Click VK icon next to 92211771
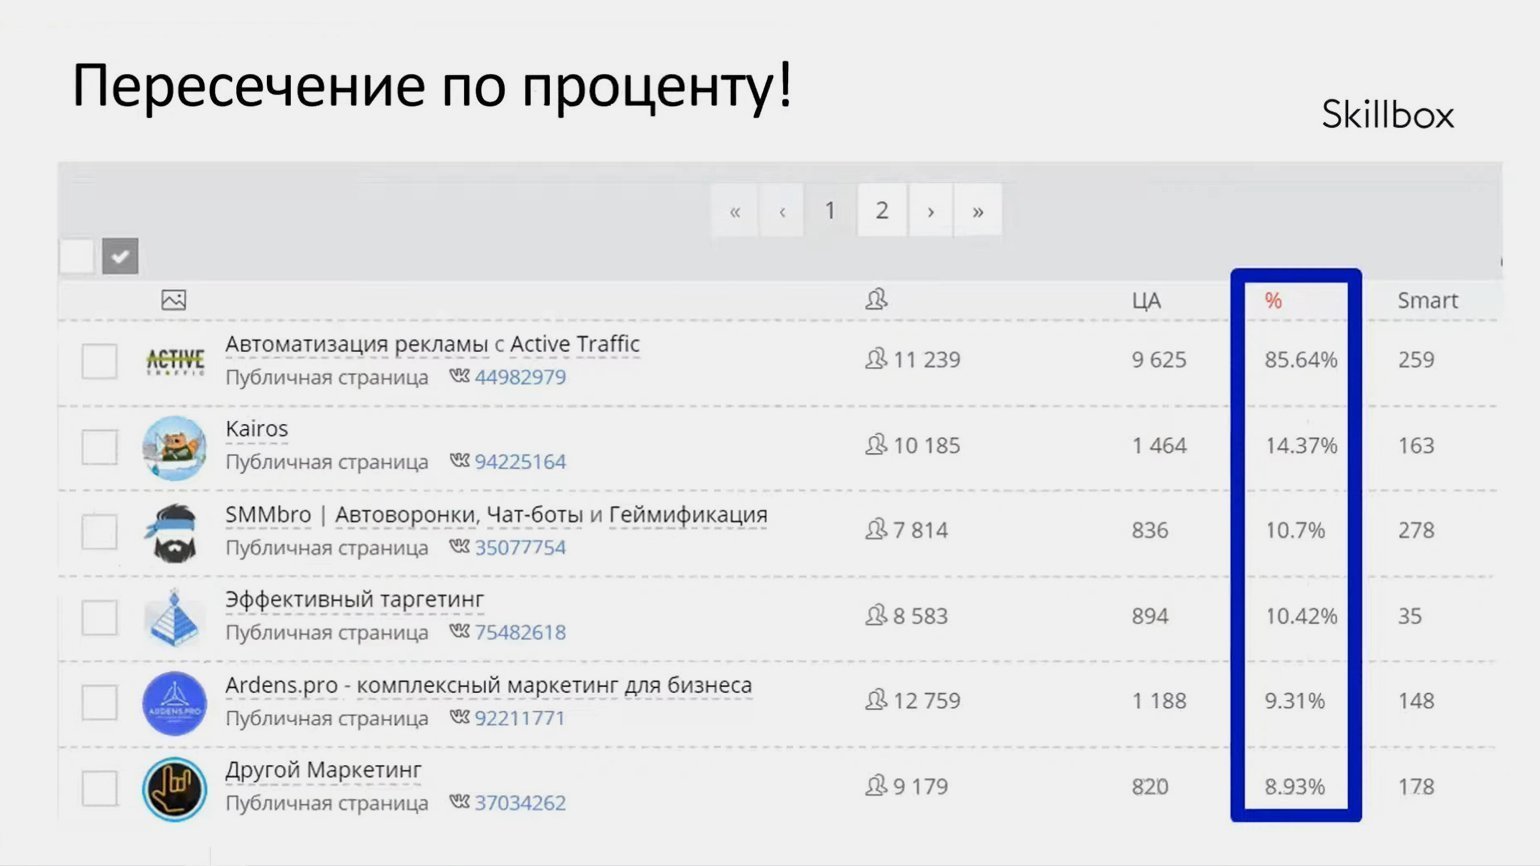 click(459, 718)
